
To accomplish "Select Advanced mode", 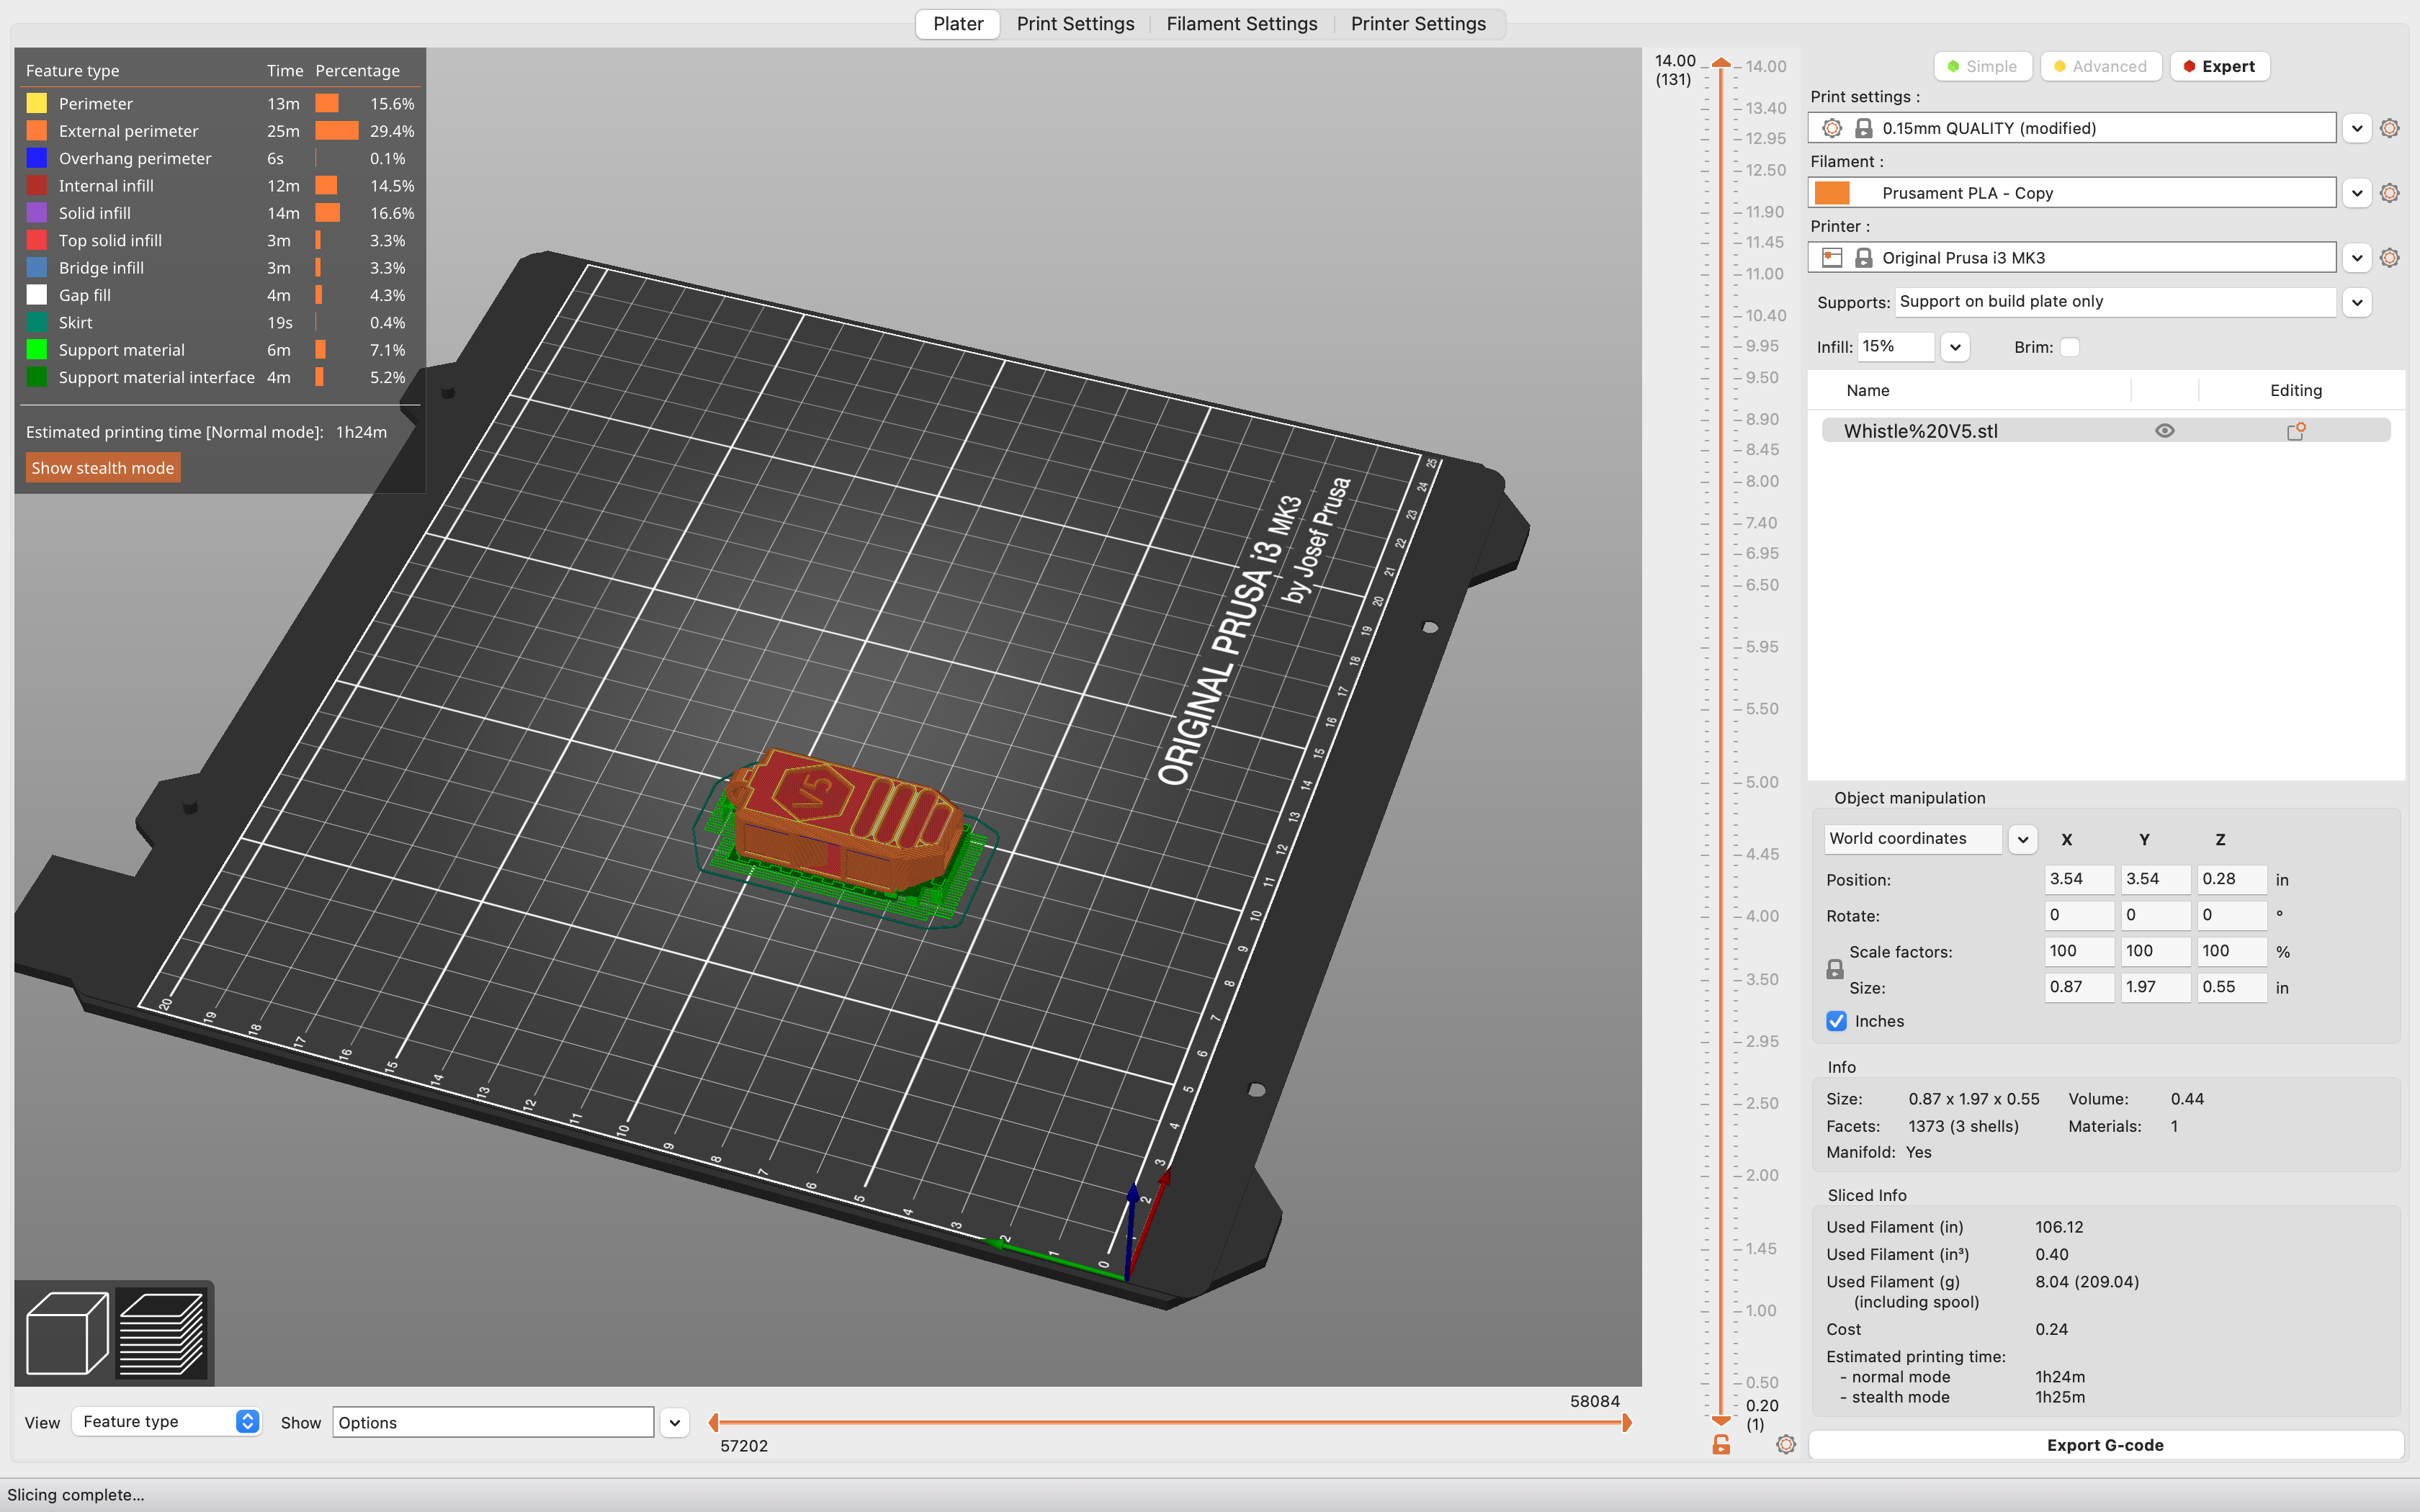I will point(2100,66).
